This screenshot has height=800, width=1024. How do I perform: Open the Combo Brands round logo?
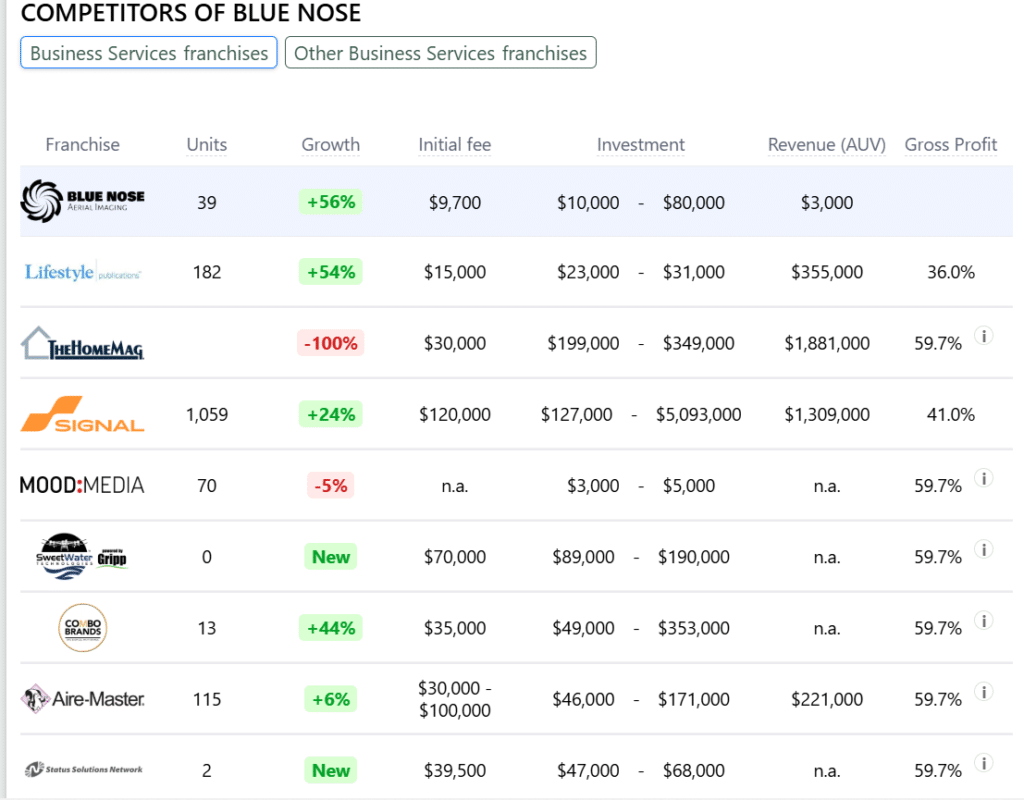pos(82,628)
